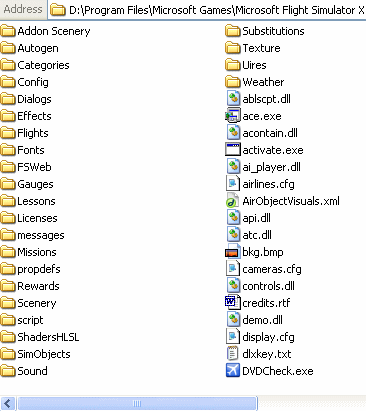Viewport: 366px width, 411px height.
Task: Click the Weather folder icon
Action: [233, 82]
